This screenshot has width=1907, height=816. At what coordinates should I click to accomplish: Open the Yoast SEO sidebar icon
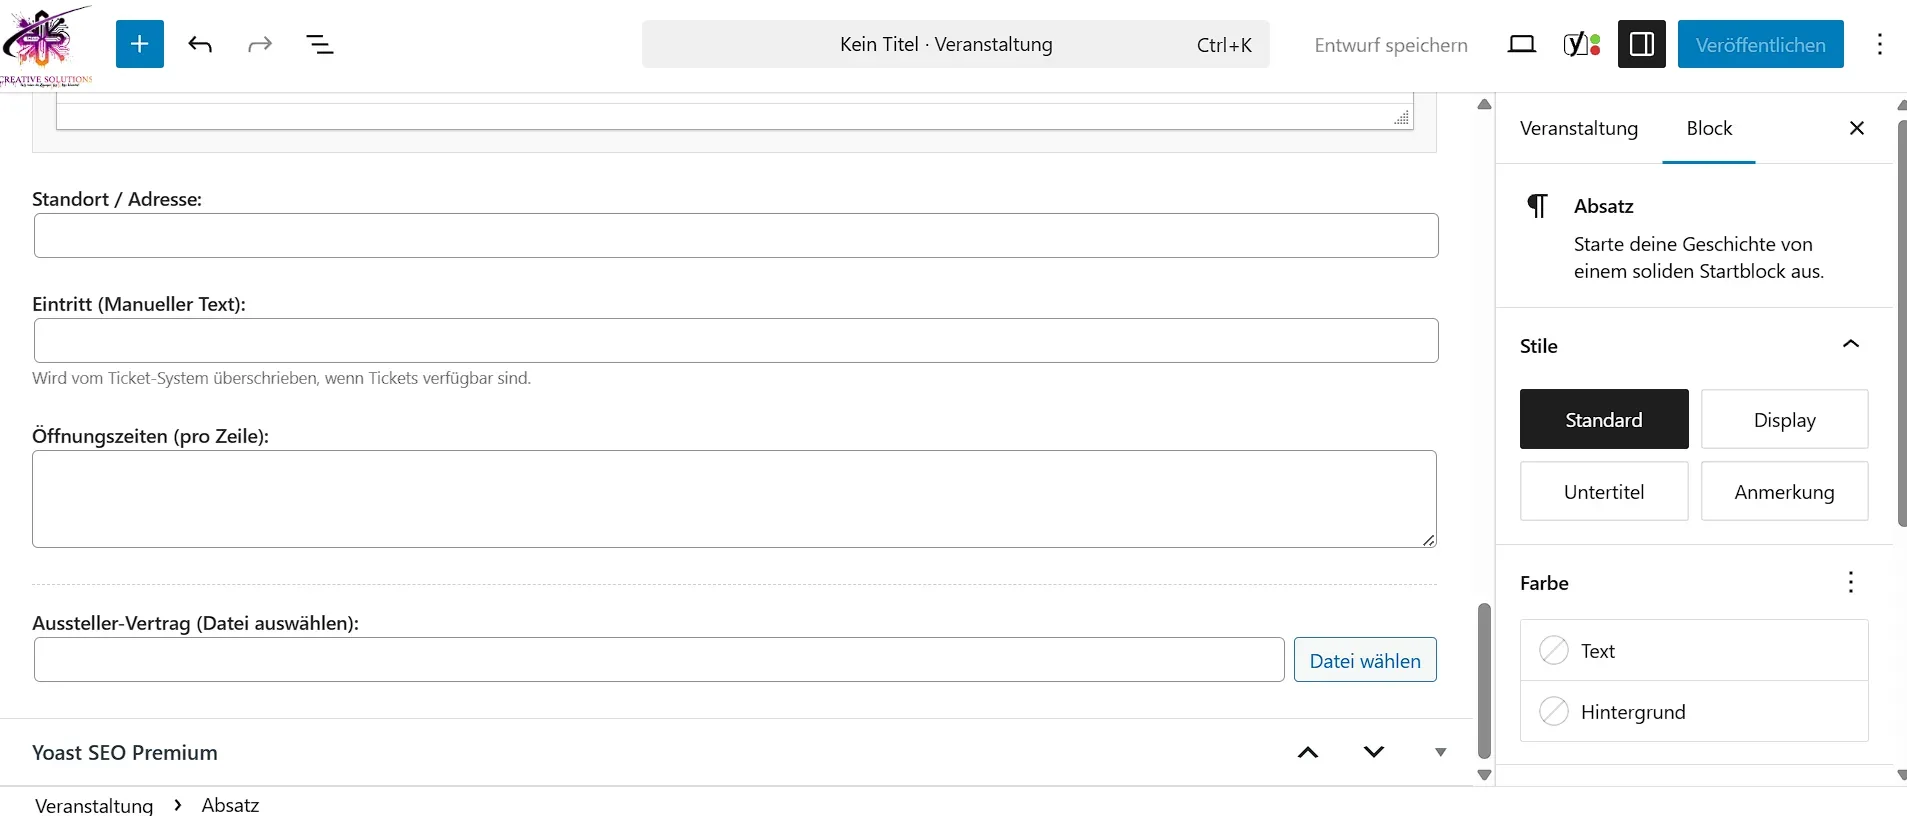point(1582,44)
